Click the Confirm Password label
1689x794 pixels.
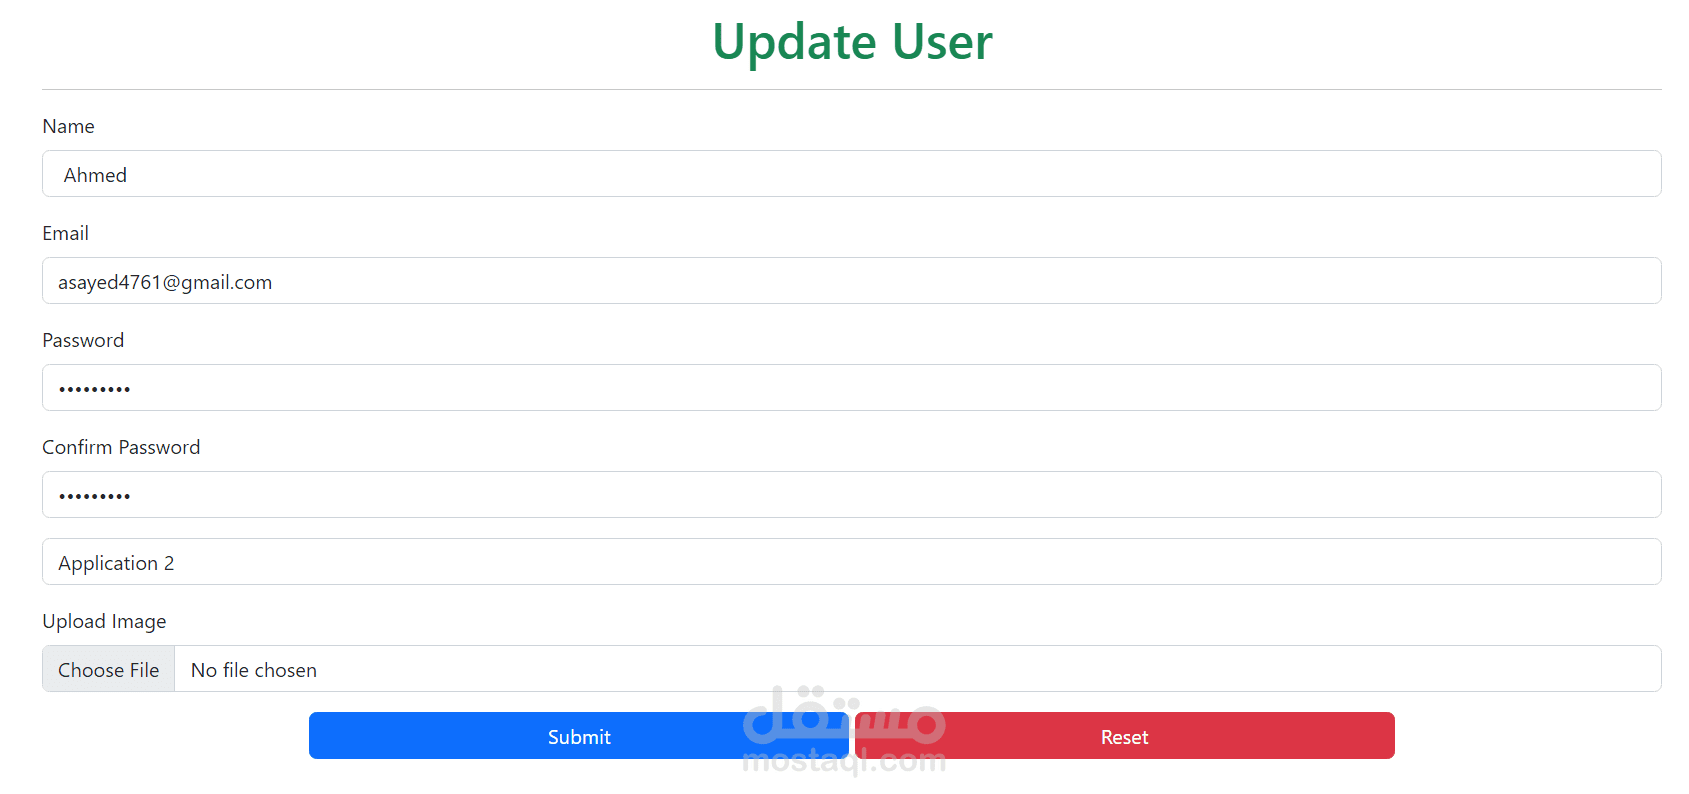121,448
